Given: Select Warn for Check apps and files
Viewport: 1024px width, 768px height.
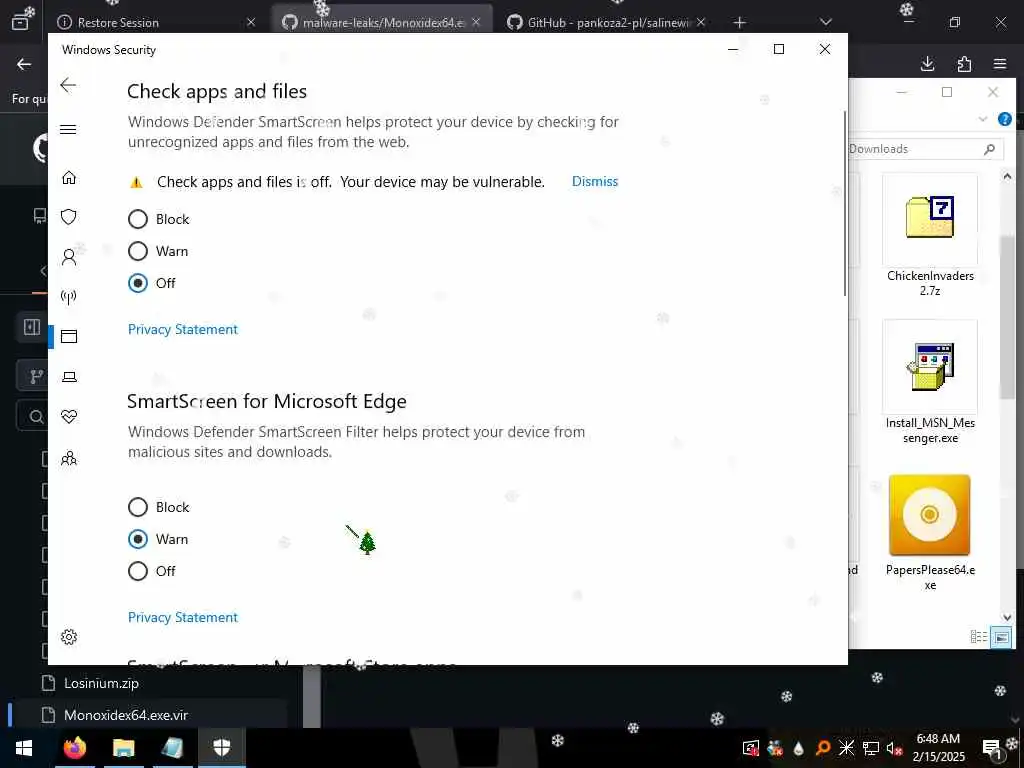Looking at the screenshot, I should (138, 251).
